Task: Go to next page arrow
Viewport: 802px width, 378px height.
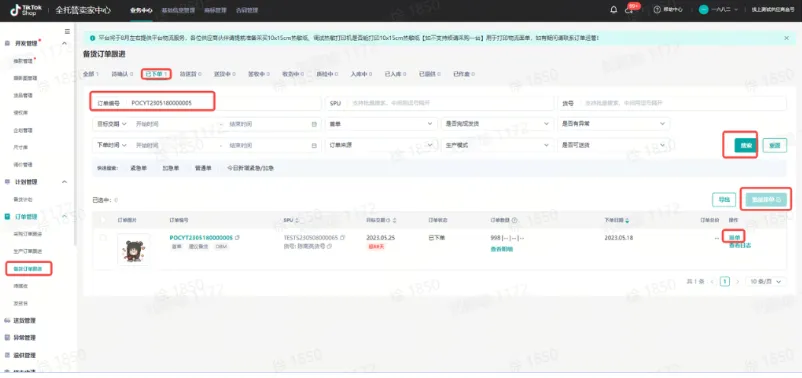Action: [737, 281]
